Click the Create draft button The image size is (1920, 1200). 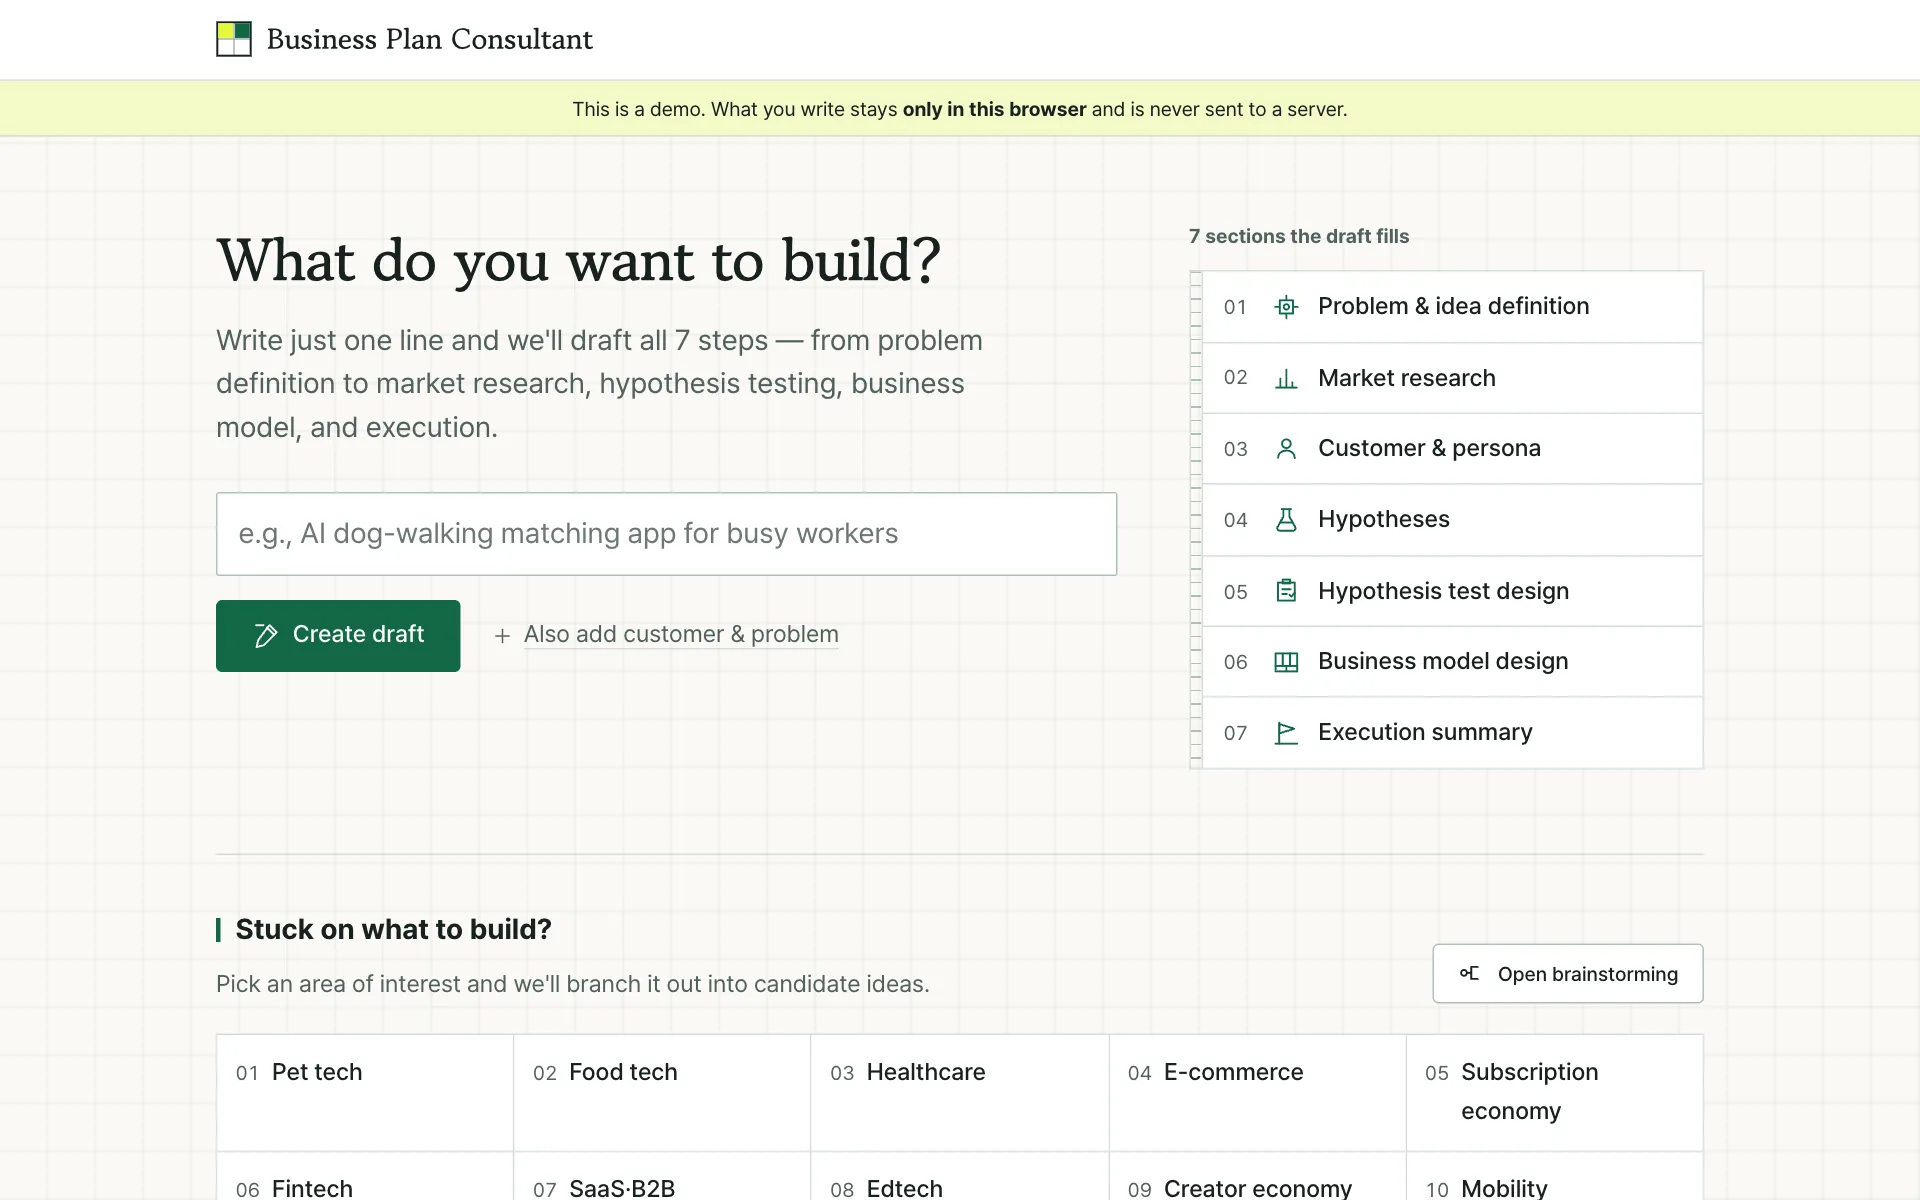(338, 636)
